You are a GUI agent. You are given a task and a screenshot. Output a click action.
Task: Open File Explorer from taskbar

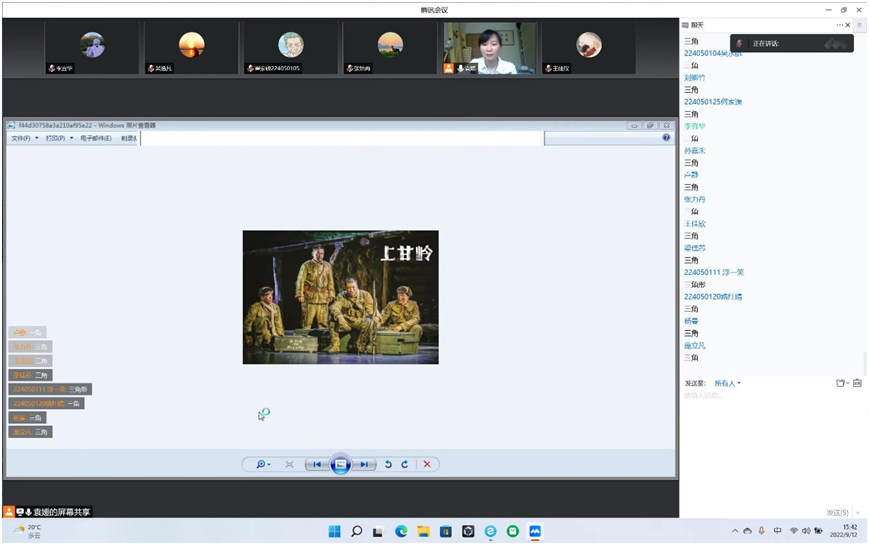[423, 532]
